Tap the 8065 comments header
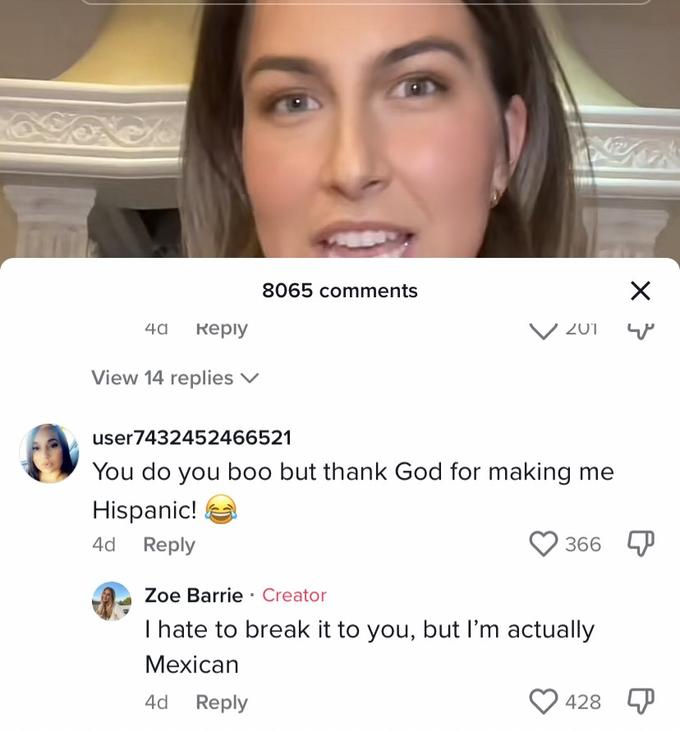 340,291
